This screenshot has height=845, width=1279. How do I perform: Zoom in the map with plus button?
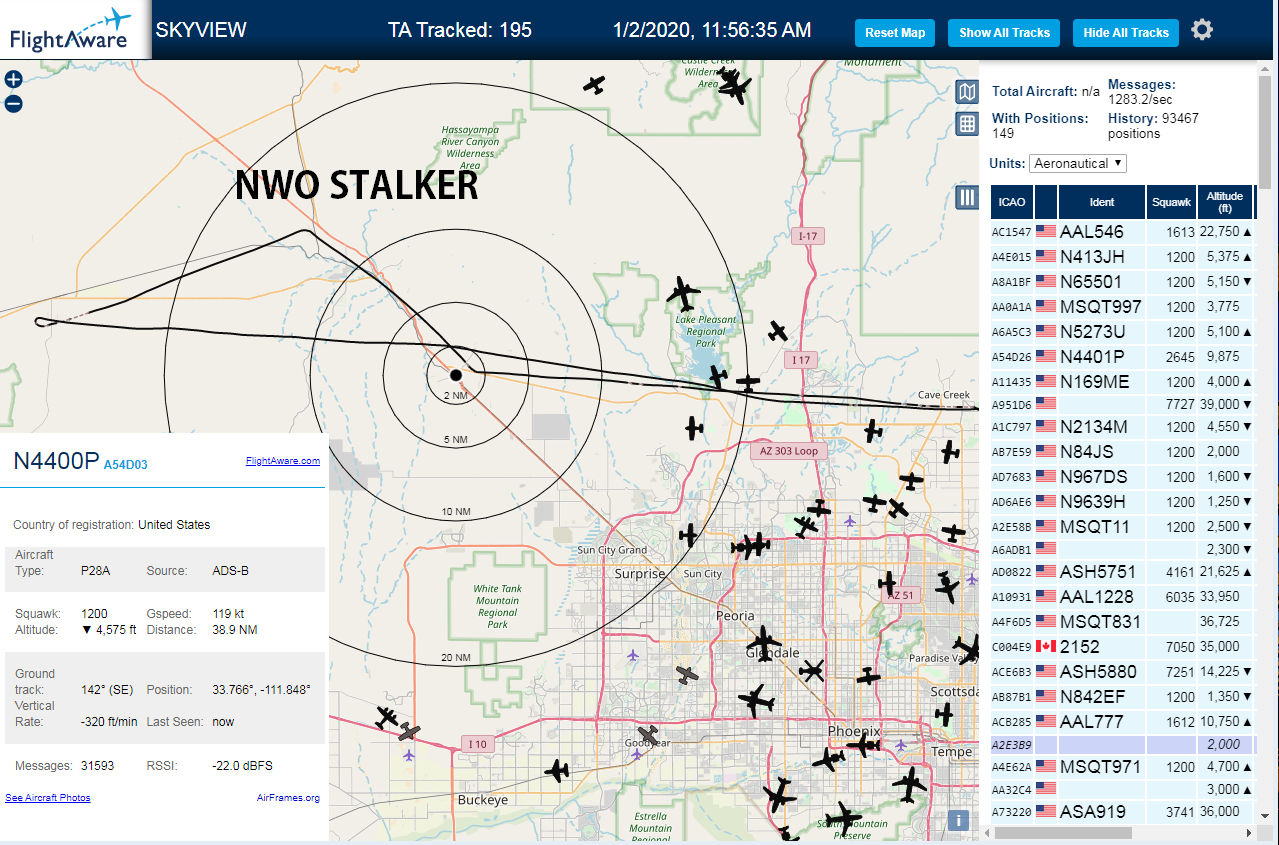[14, 80]
